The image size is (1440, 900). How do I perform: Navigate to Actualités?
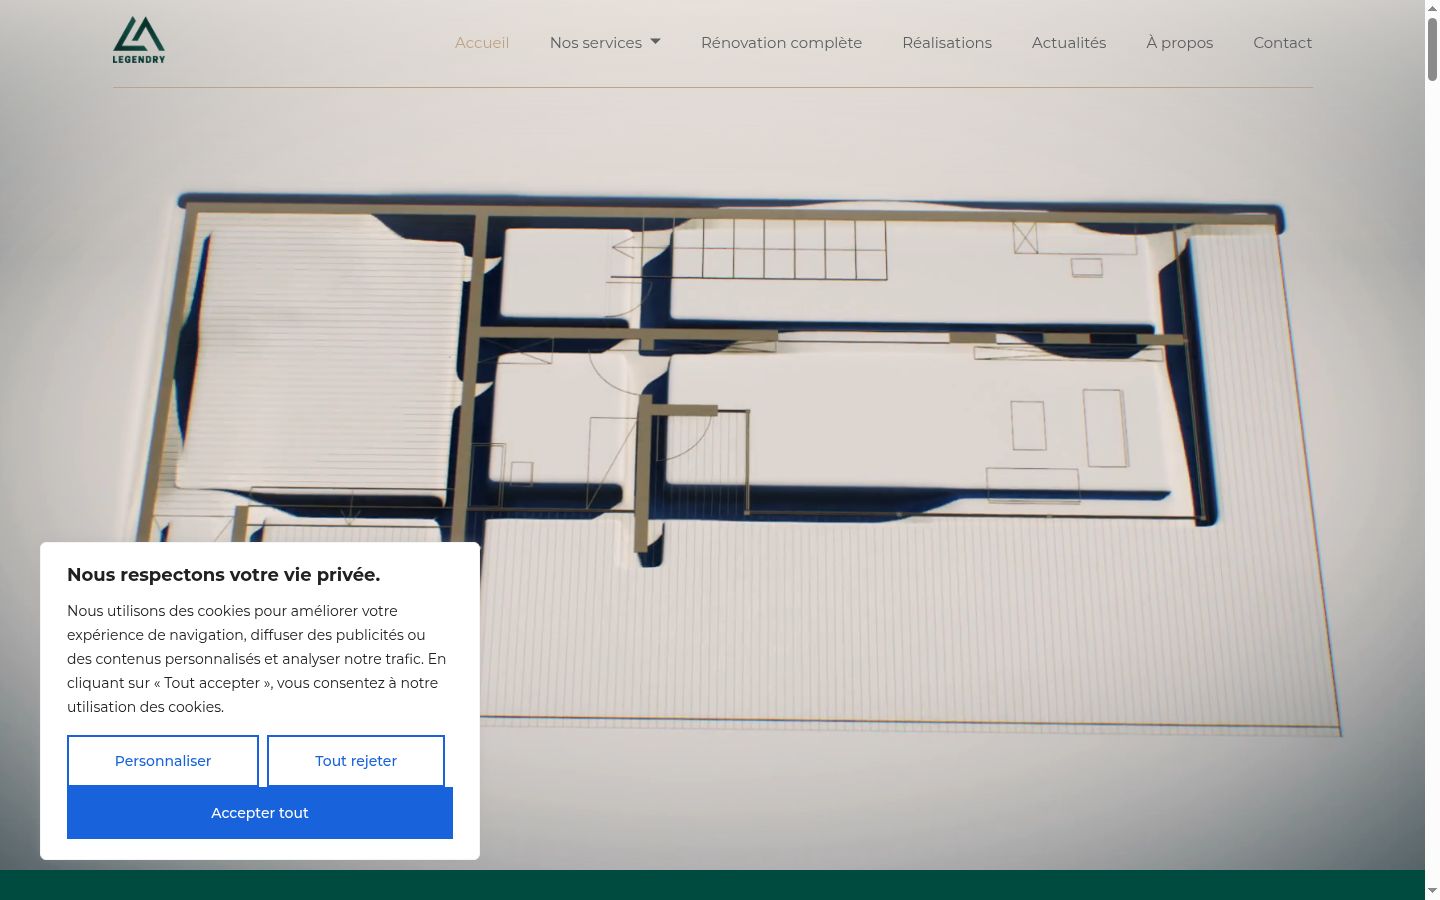pos(1069,43)
